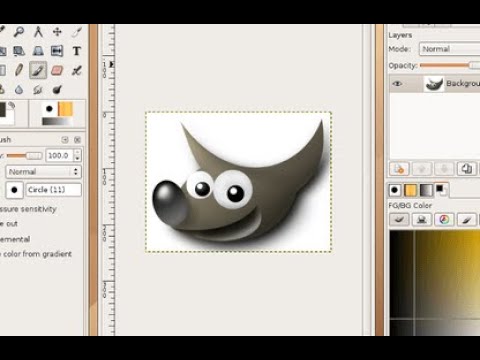
Task: Select the Background layer thumbnail
Action: 434,84
